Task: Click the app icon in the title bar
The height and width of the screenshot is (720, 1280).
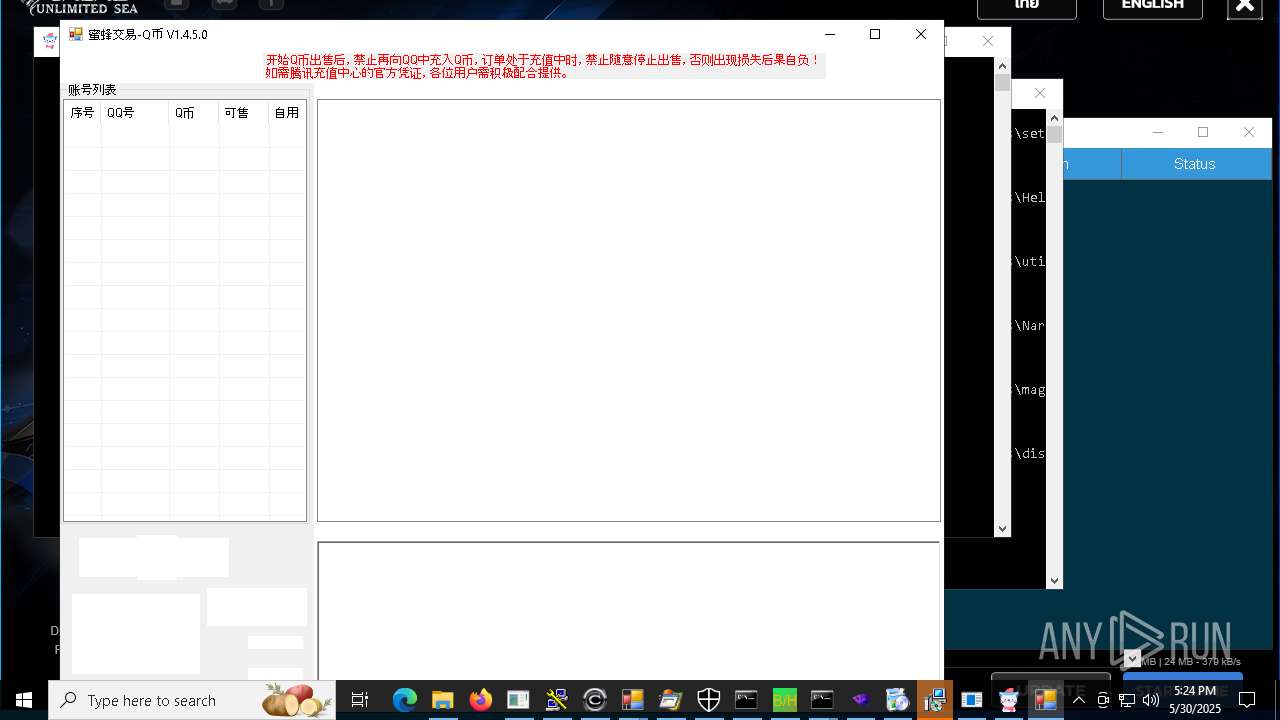Action: coord(76,34)
